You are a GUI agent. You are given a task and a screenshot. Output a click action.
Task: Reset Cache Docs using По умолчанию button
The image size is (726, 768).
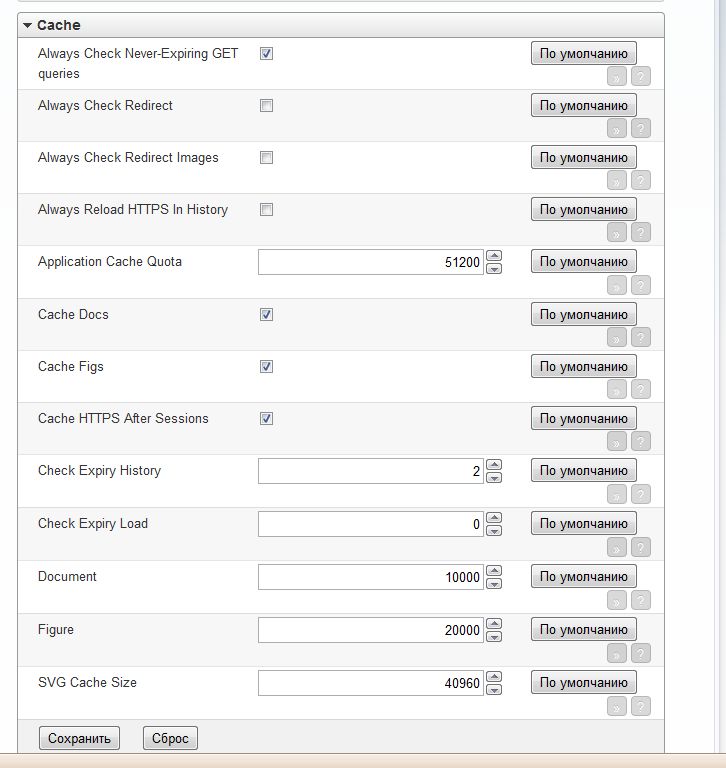pyautogui.click(x=583, y=314)
